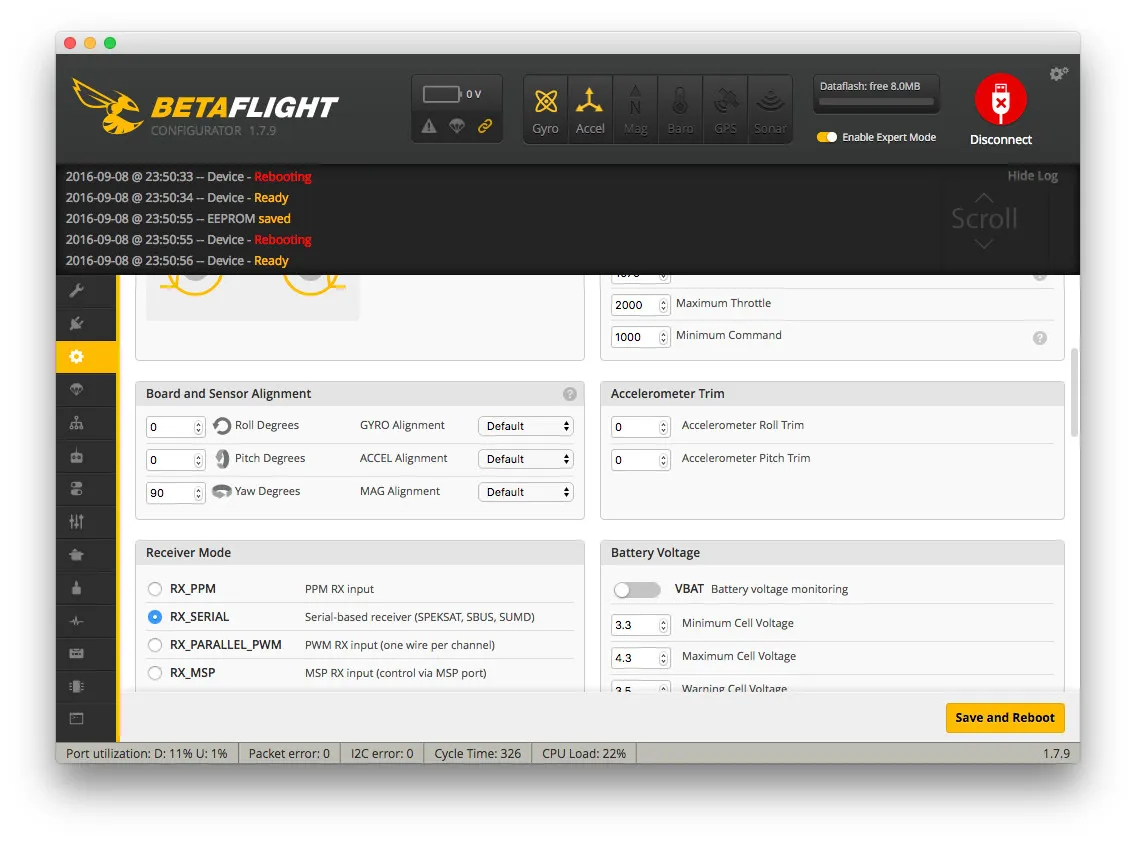
Task: Disable the Enable Expert Mode switch
Action: tap(827, 137)
